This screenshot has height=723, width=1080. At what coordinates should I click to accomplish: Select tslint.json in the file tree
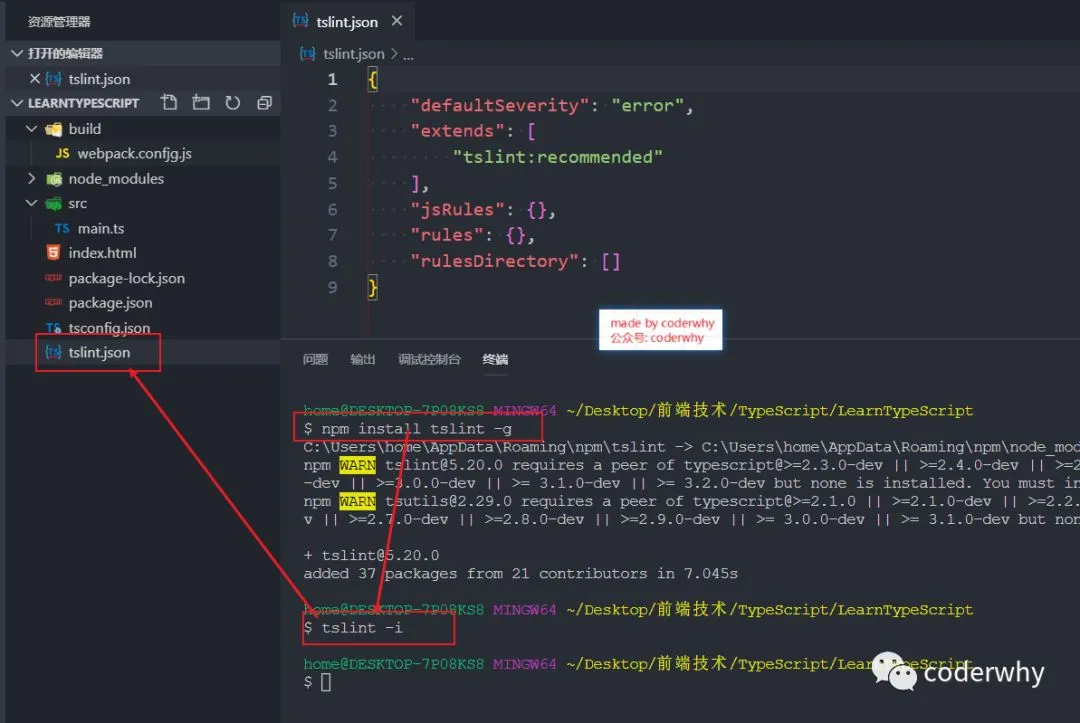coord(99,353)
